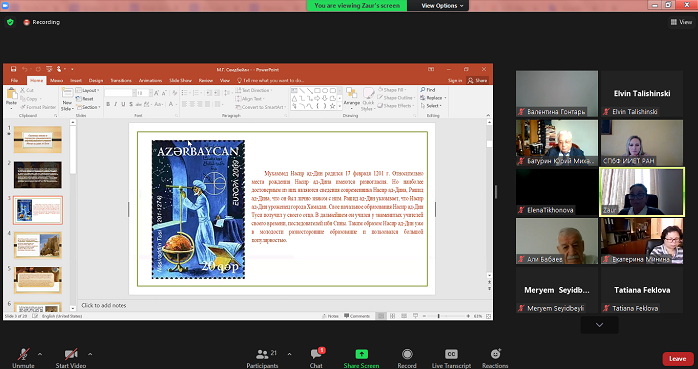This screenshot has height=369, width=698.
Task: Open the View Options dropdown
Action: pos(442,6)
